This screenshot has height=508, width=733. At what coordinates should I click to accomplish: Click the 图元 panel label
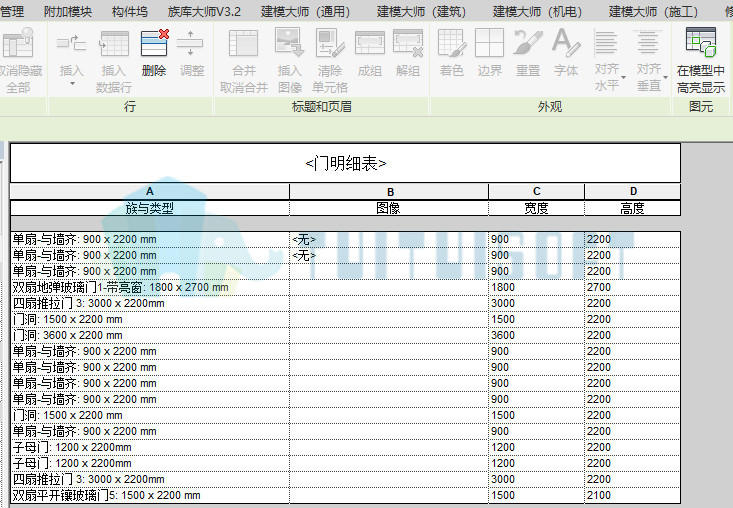[701, 107]
